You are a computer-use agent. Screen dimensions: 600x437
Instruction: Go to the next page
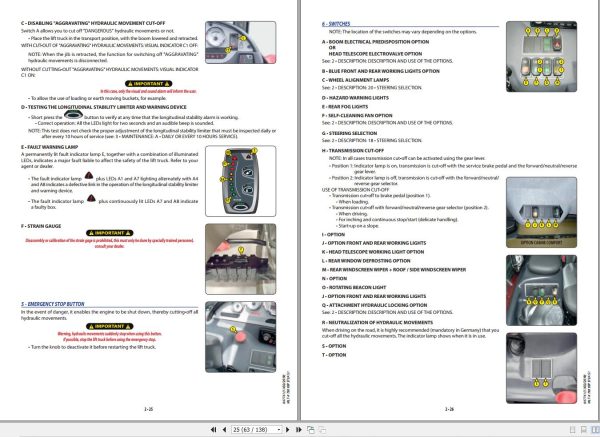(x=288, y=430)
